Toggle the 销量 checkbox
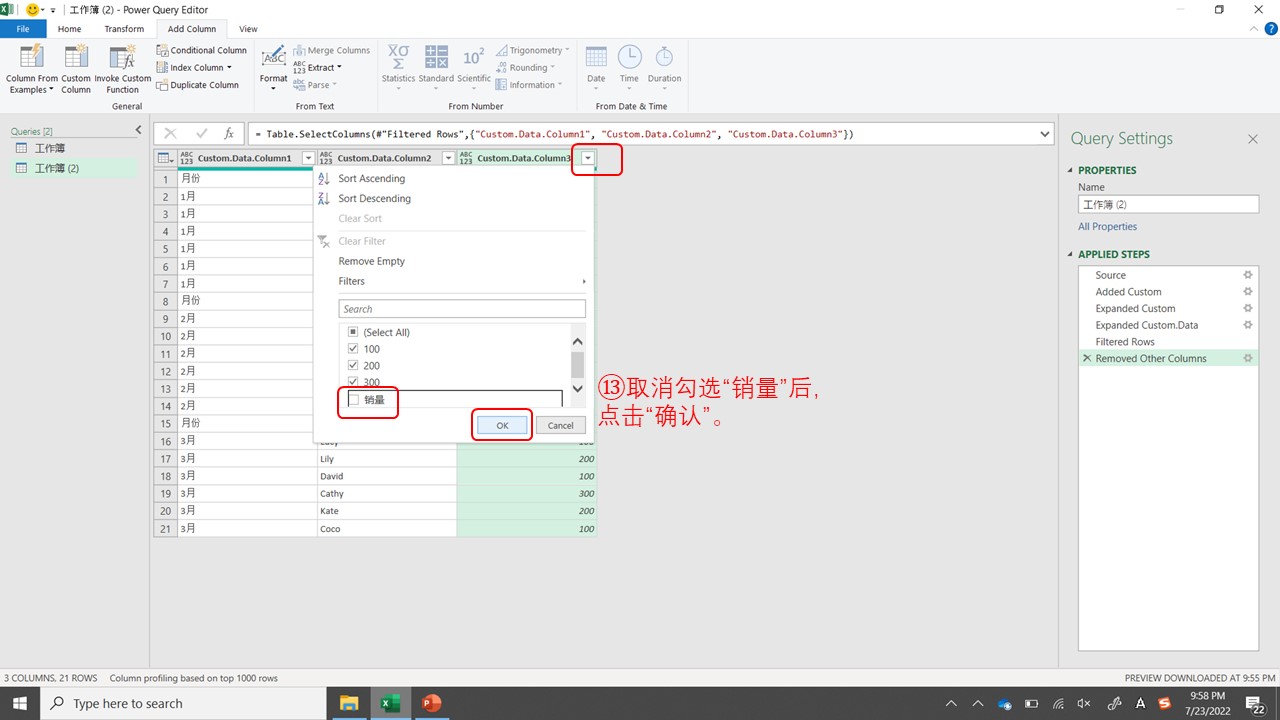The width and height of the screenshot is (1280, 720). point(352,400)
